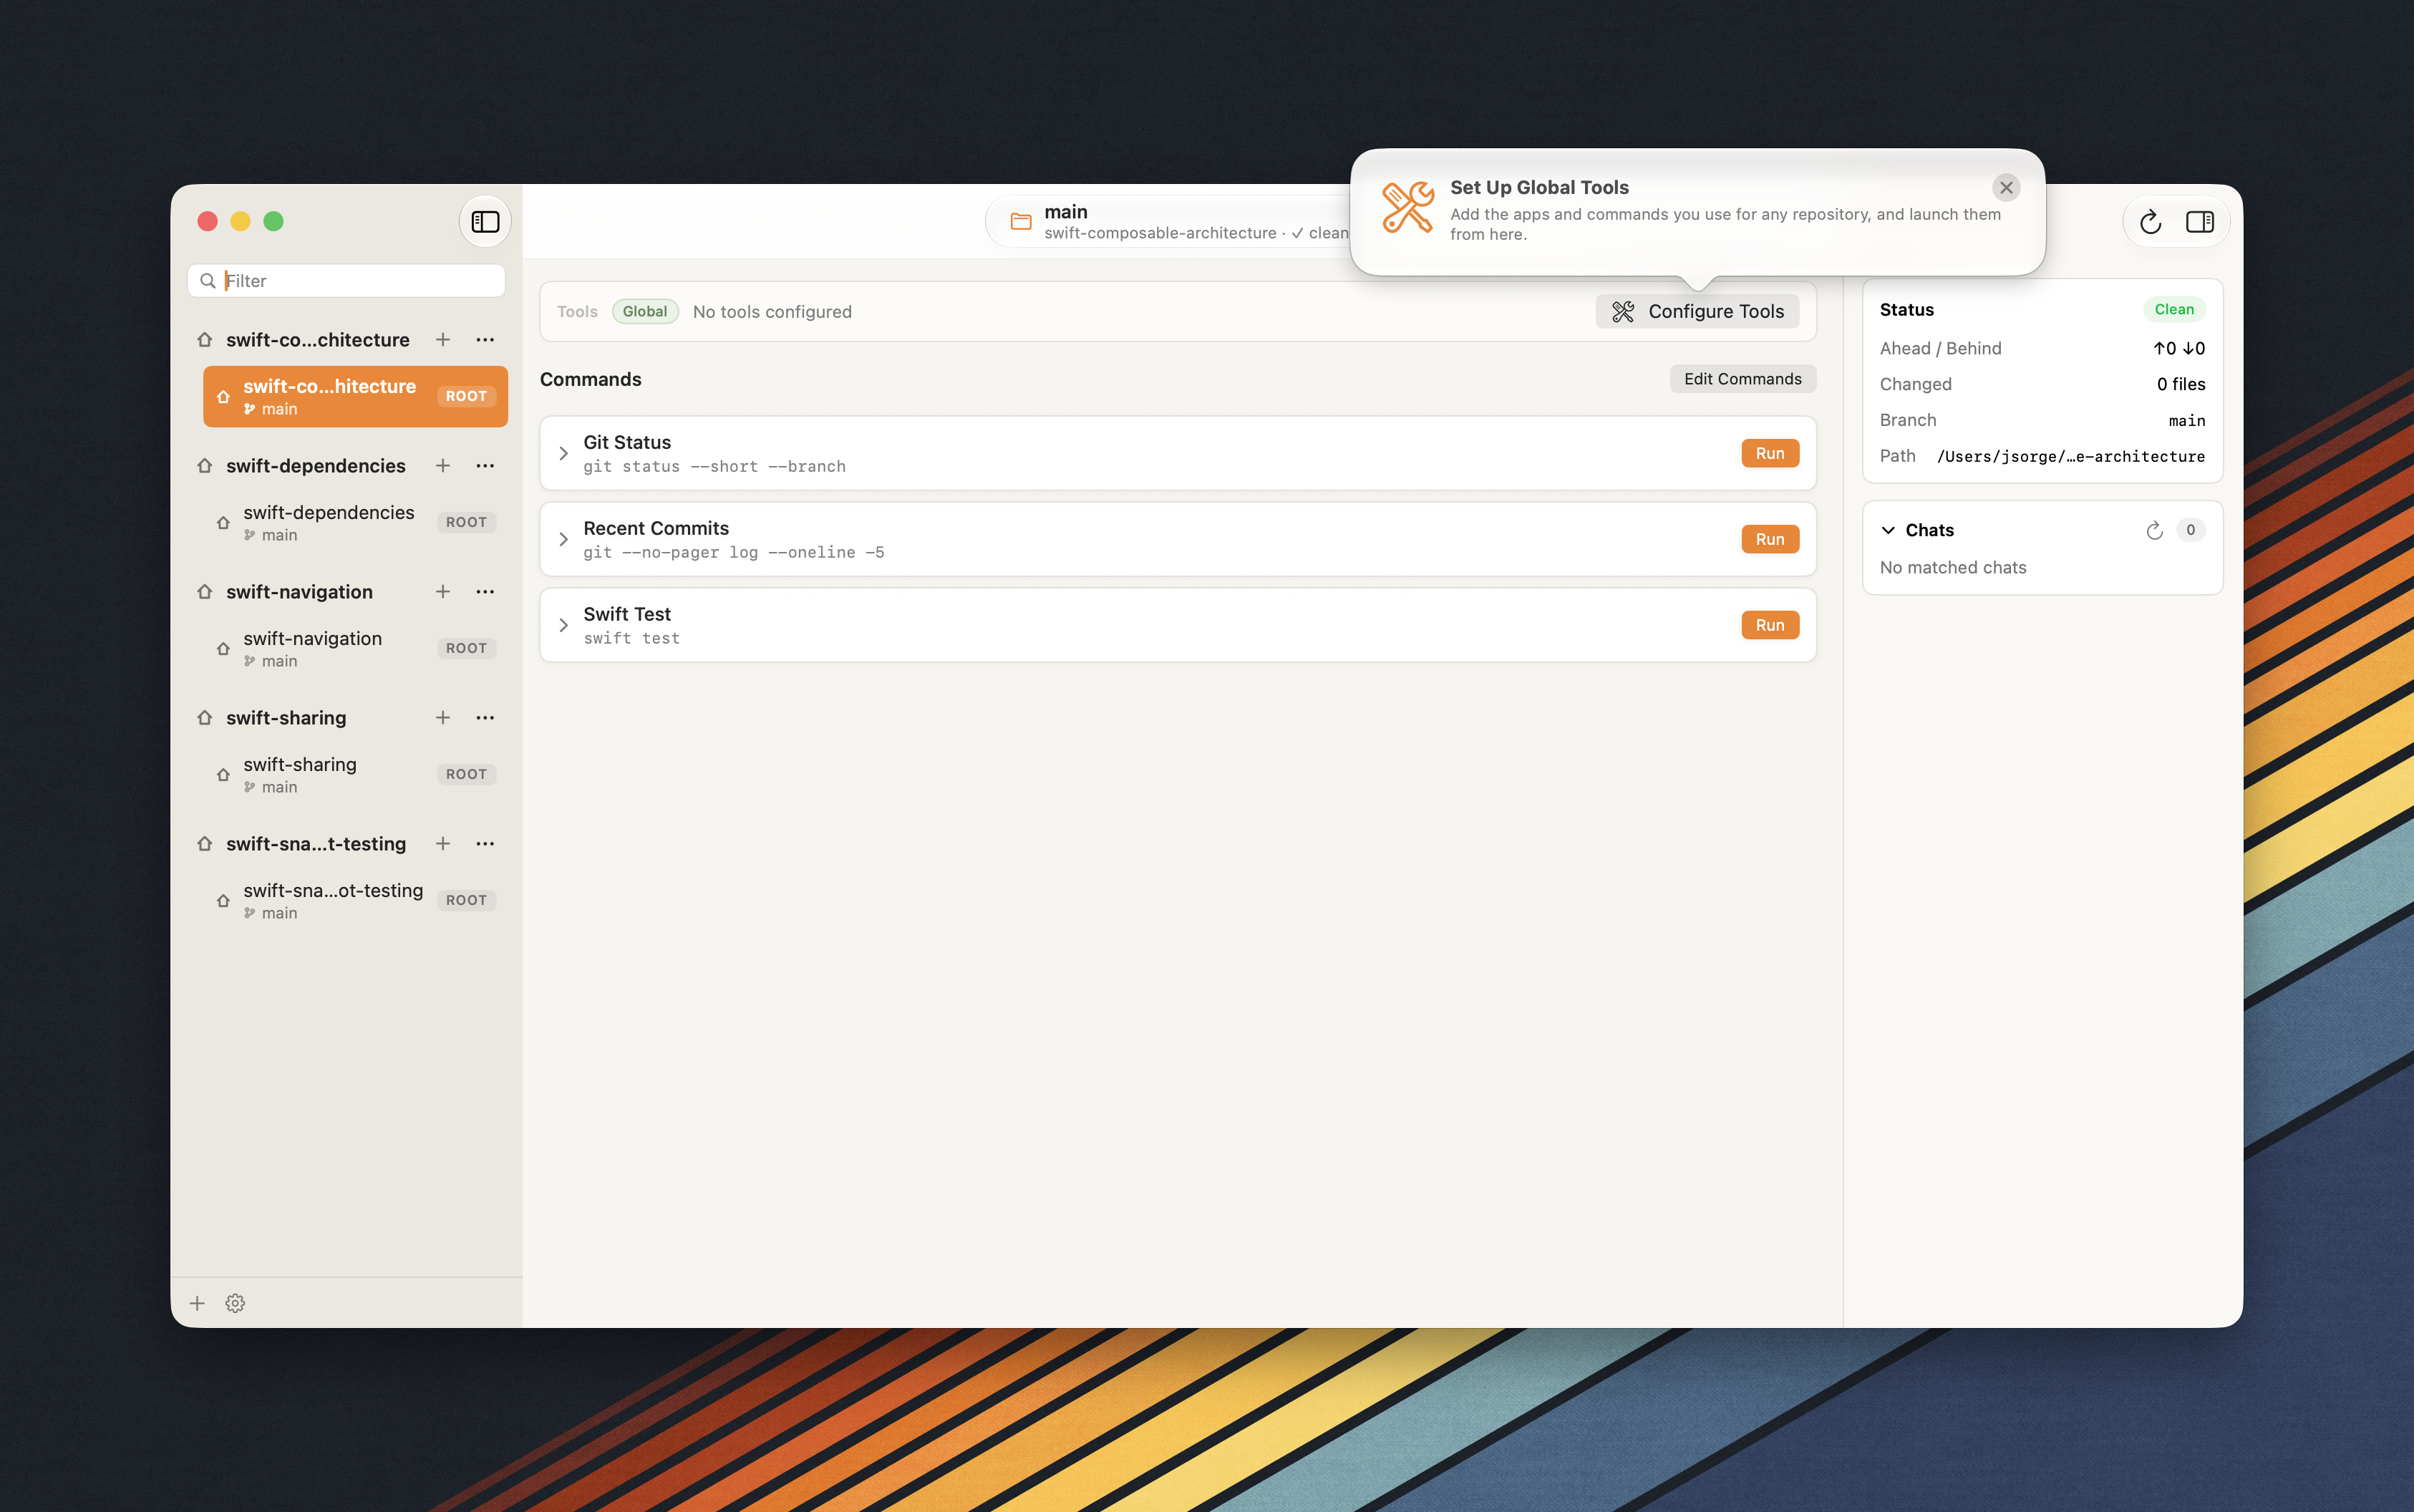Click the No matched chats text
The width and height of the screenshot is (2414, 1512).
tap(1952, 567)
